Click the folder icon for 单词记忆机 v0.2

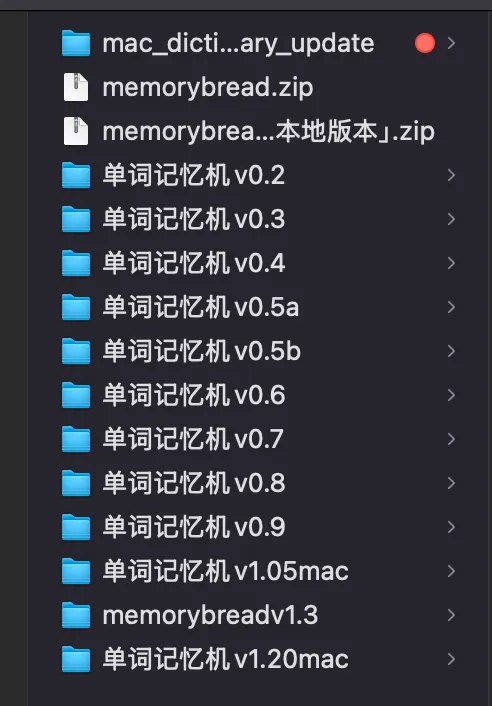click(76, 175)
